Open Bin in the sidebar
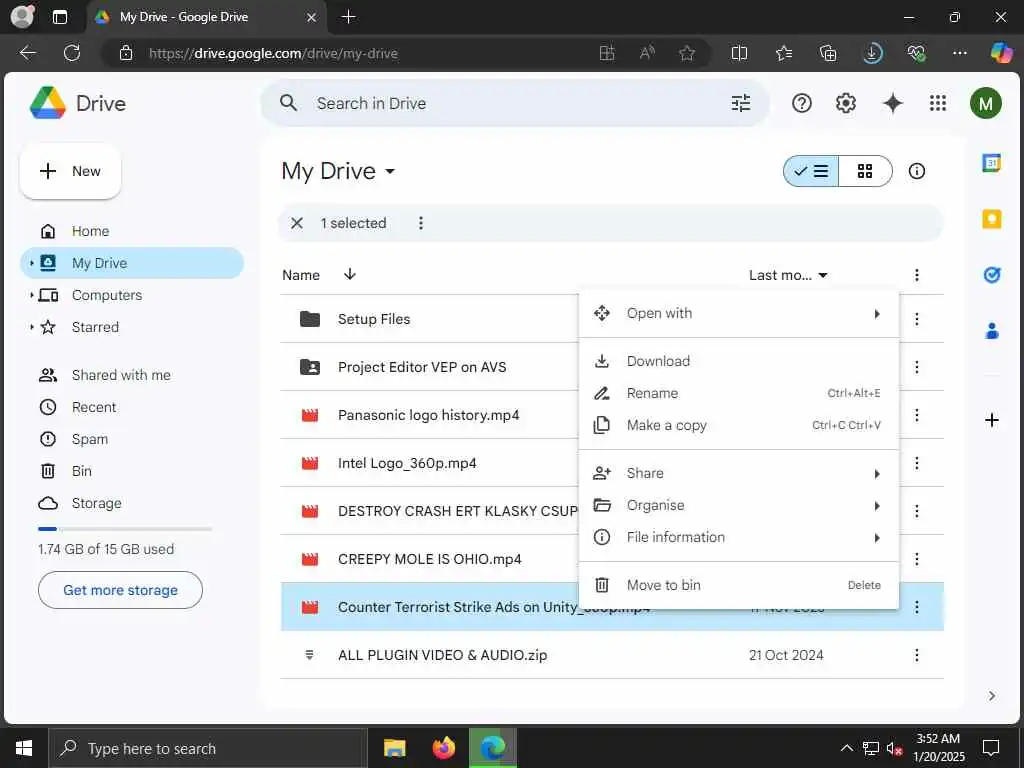Screen dimensions: 1024x768 click(x=131, y=471)
